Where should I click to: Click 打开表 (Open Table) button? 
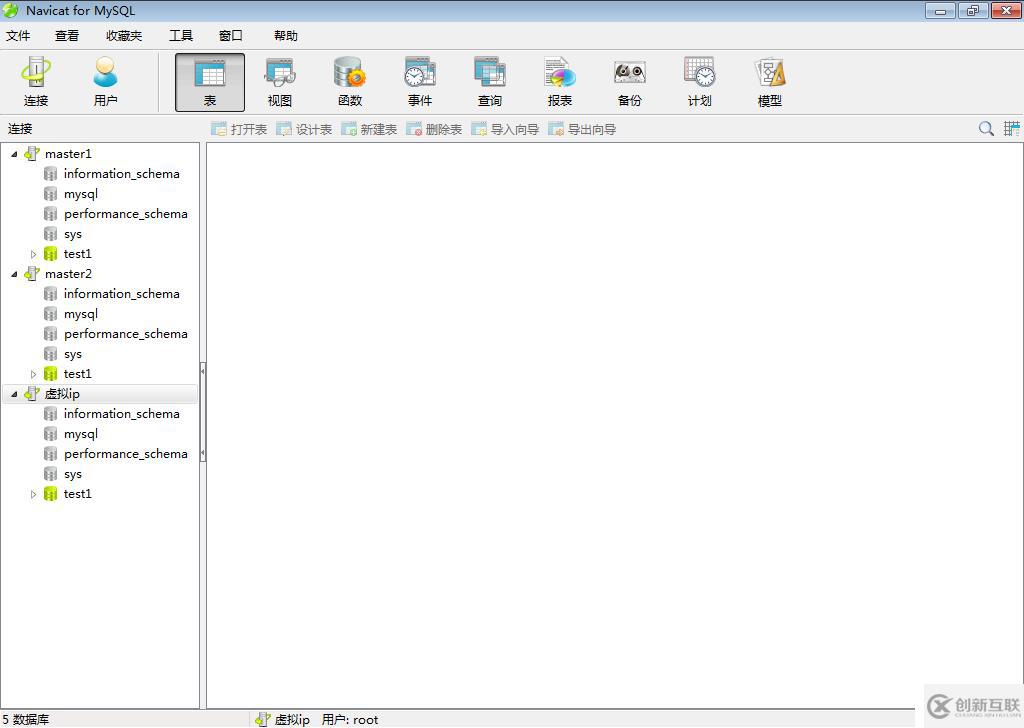pos(239,129)
